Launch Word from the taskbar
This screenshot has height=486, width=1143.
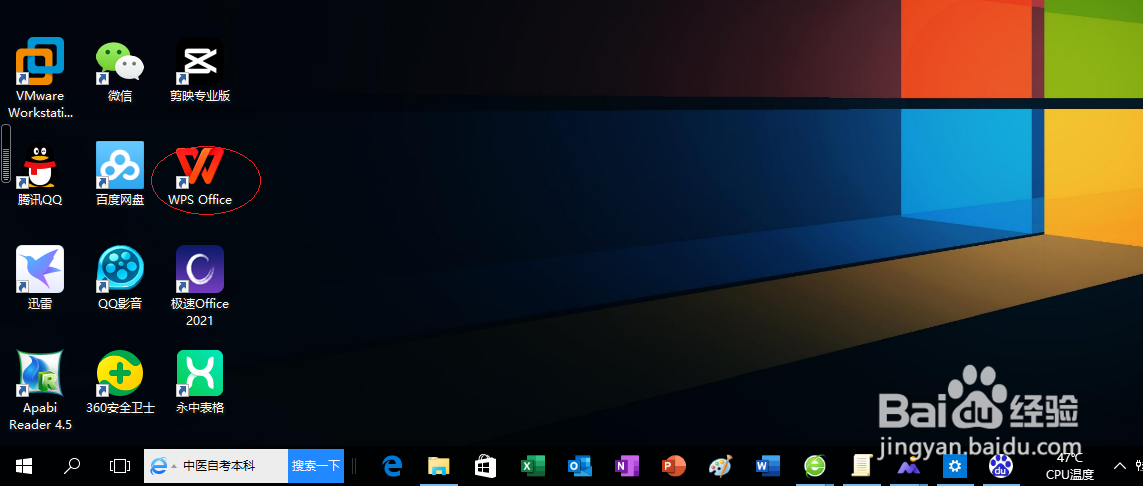click(768, 466)
